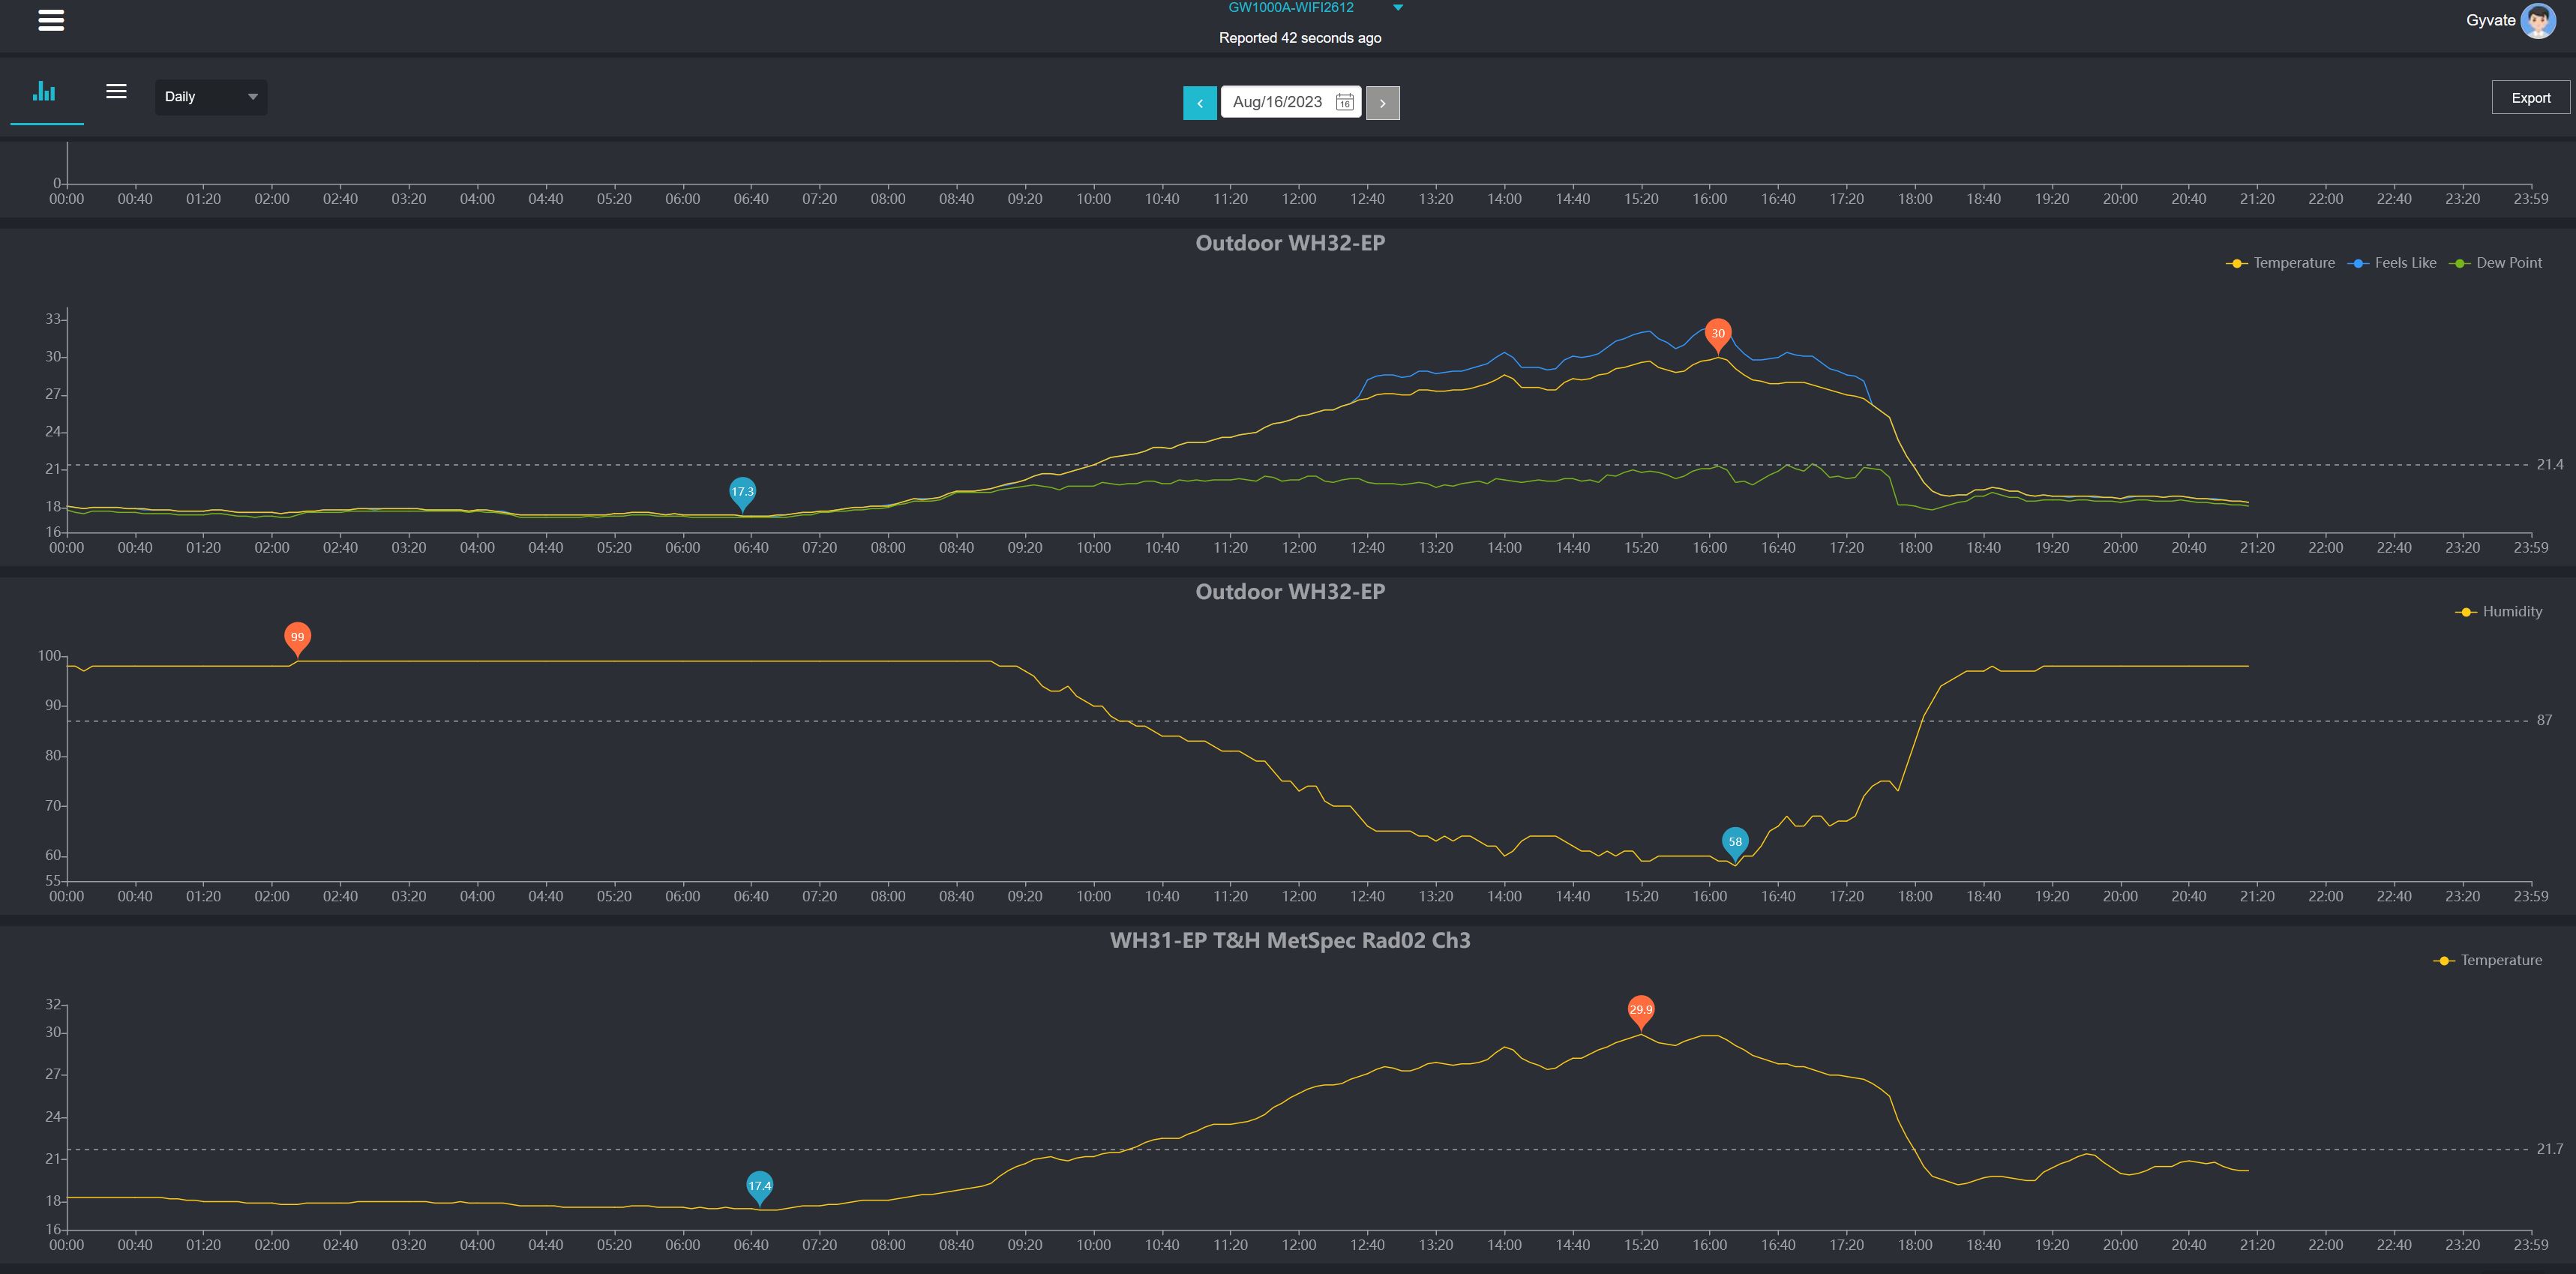Switch to chart graph view
The image size is (2576, 1274).
[45, 93]
